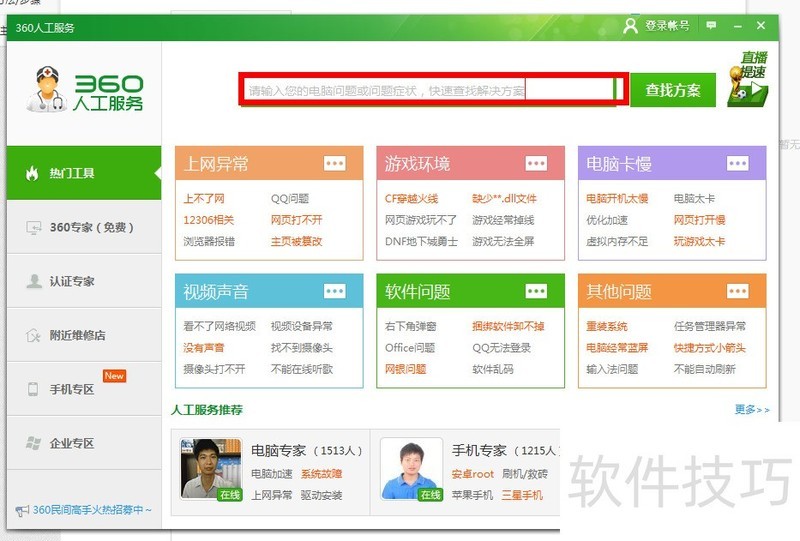Open the 手机专区 sidebar tab

[84, 389]
